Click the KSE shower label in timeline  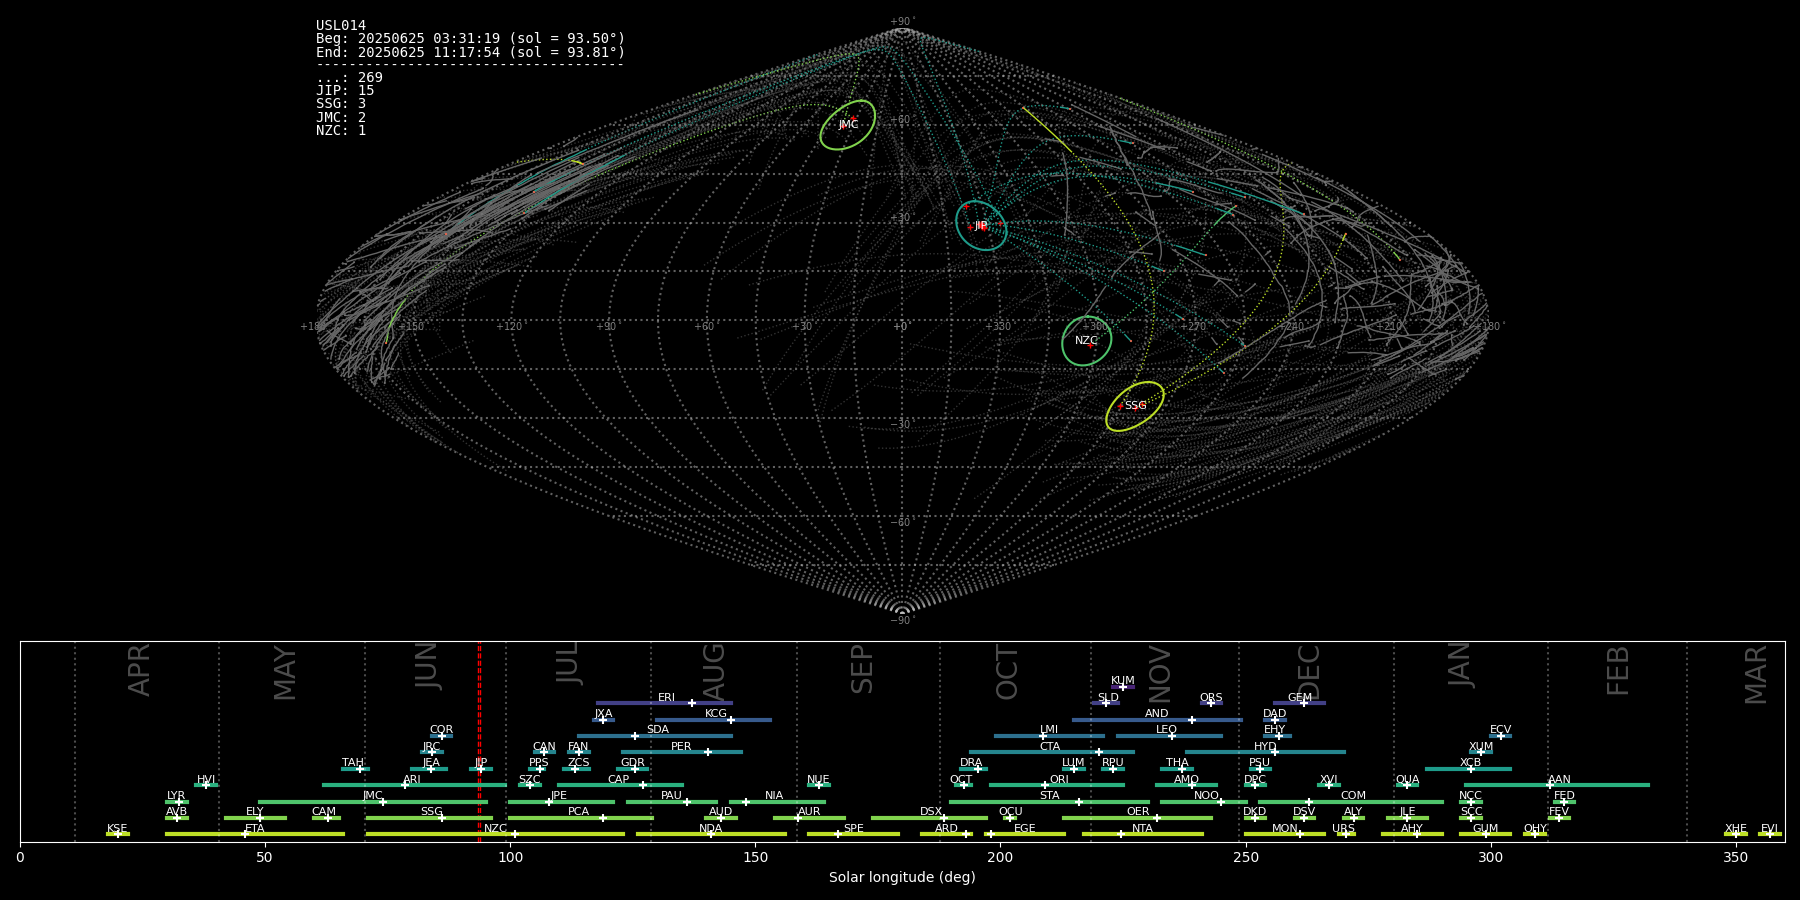pos(117,829)
